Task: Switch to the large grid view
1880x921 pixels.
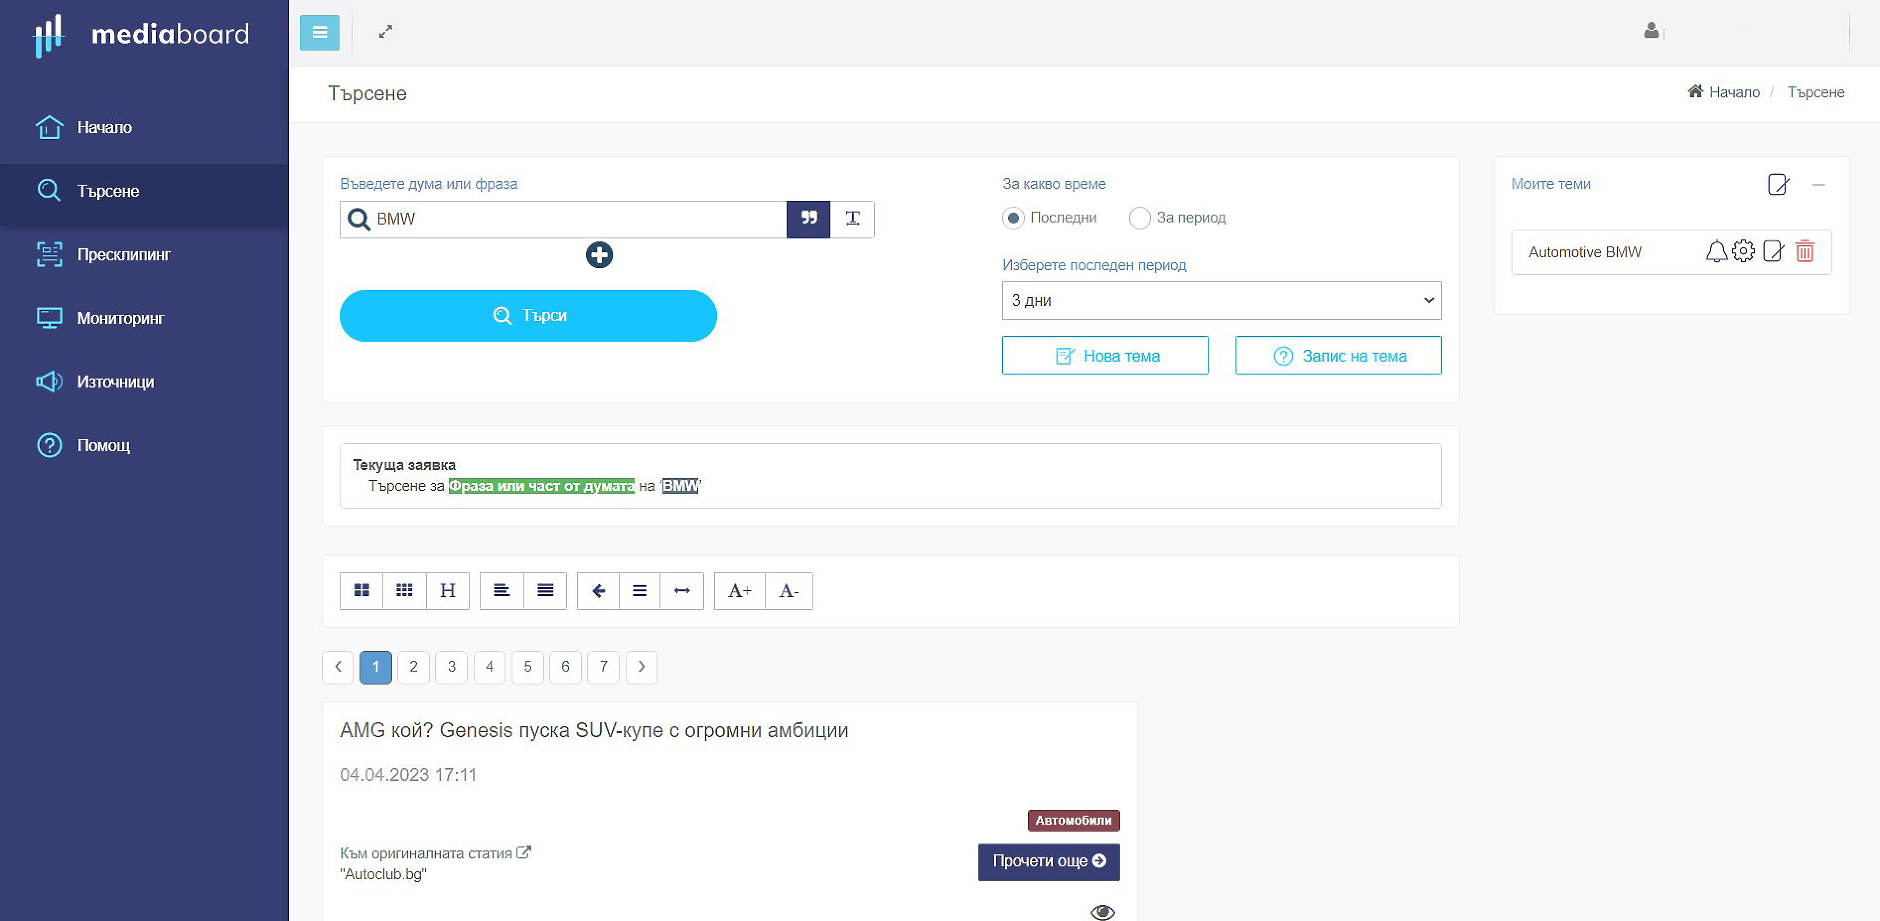Action: (x=361, y=591)
